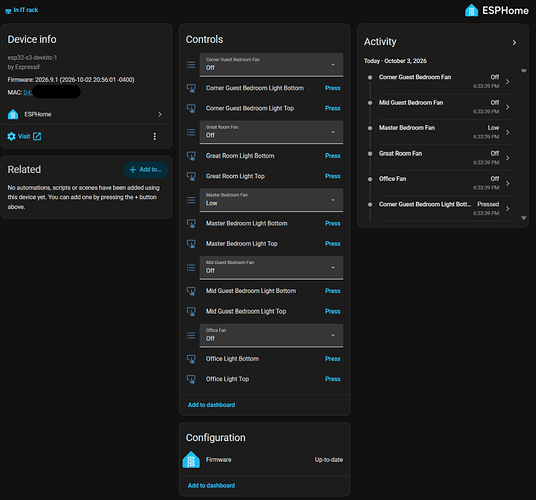Click the Firmware 2026.9.1 version text
This screenshot has height=500, width=536.
tap(71, 80)
